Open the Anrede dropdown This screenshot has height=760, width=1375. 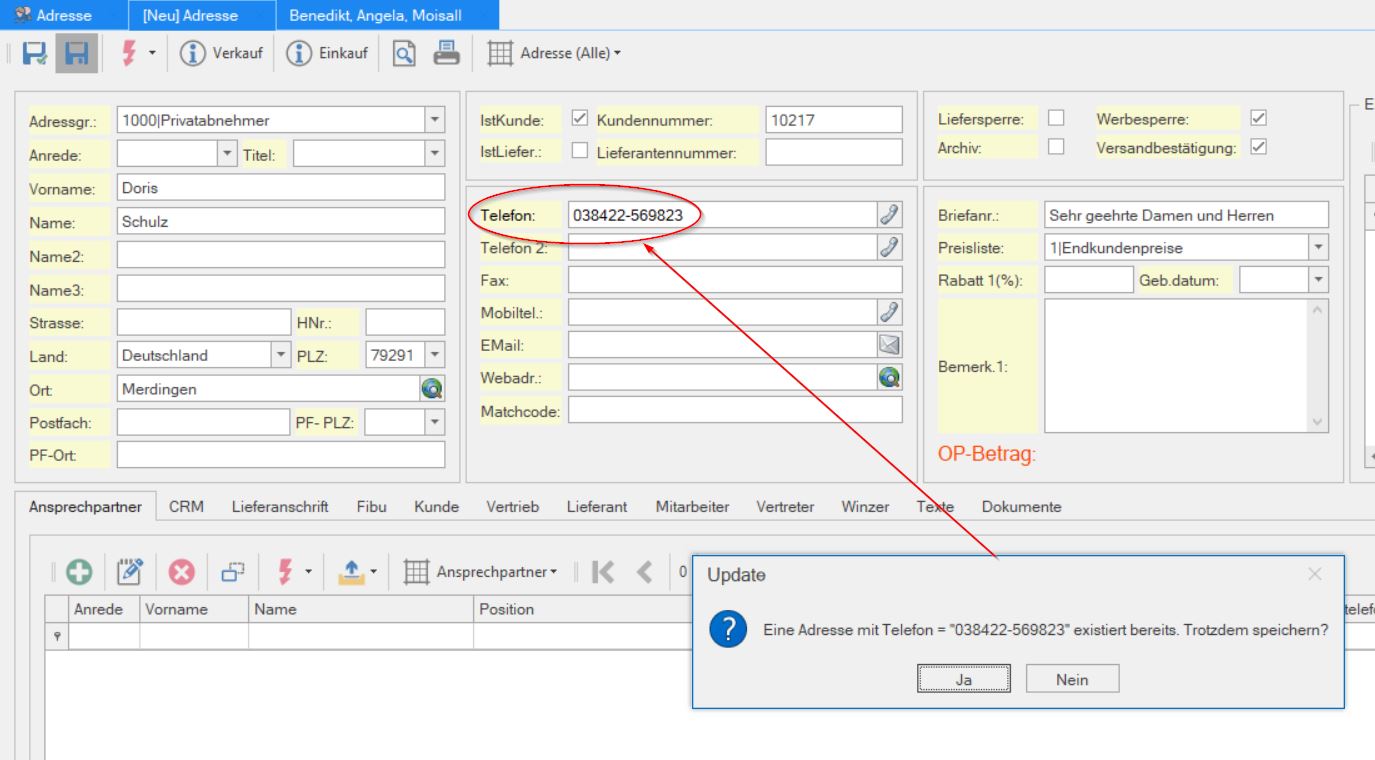pyautogui.click(x=228, y=154)
